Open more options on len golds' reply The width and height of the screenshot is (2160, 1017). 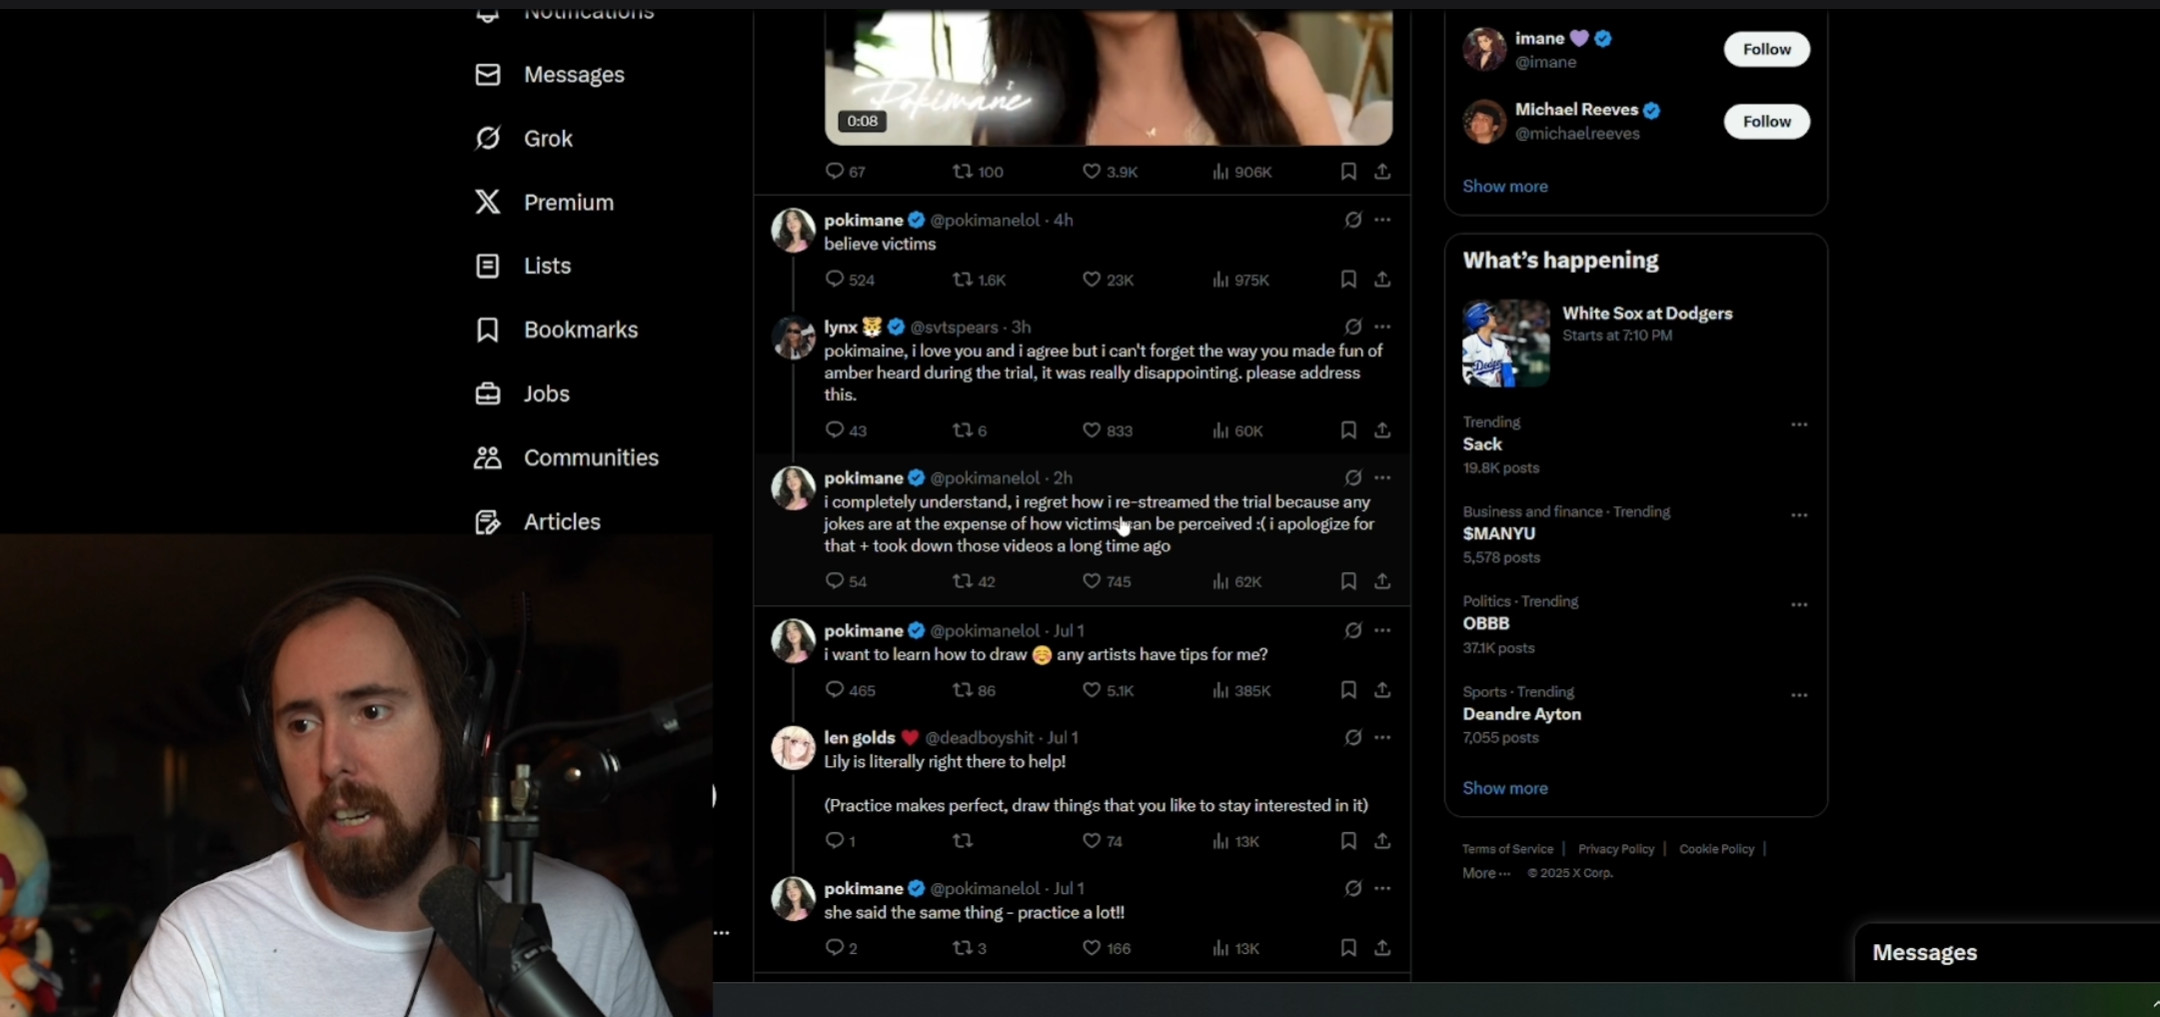point(1382,738)
